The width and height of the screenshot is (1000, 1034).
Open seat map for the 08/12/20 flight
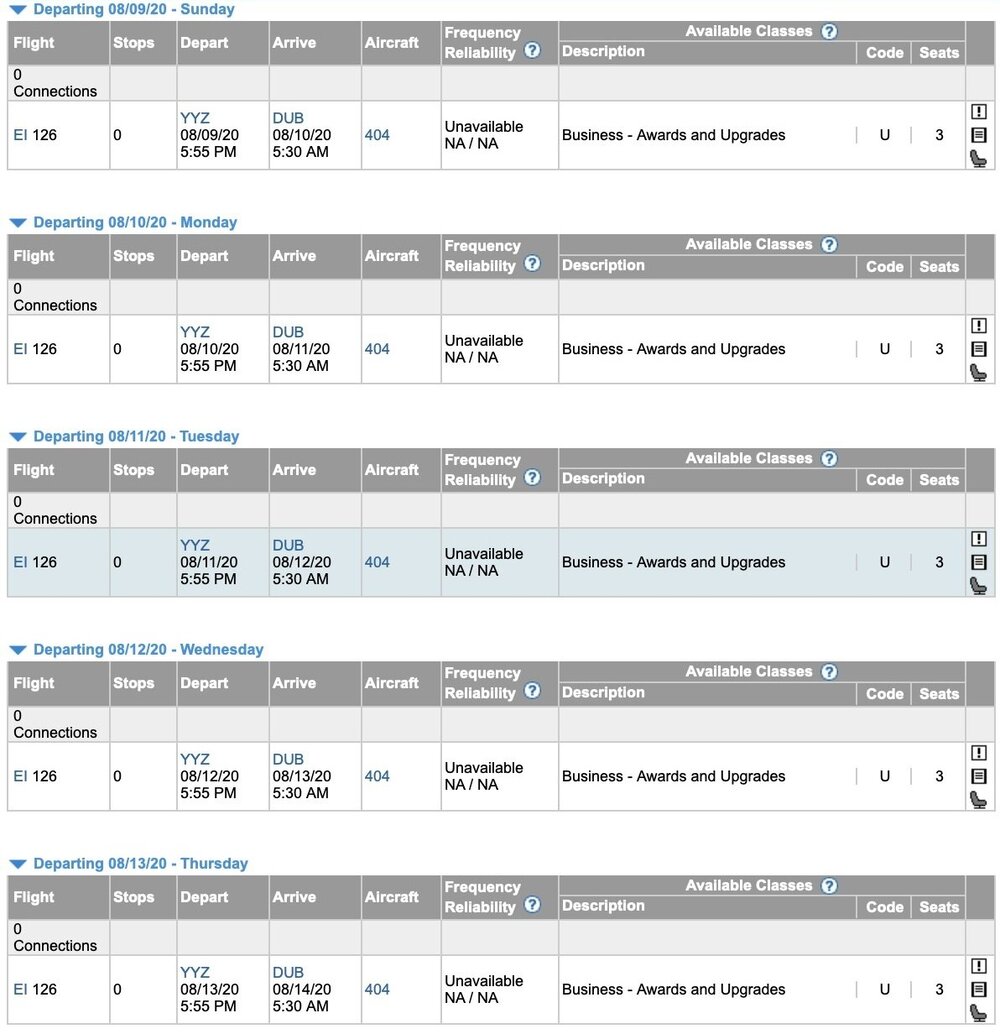[979, 799]
